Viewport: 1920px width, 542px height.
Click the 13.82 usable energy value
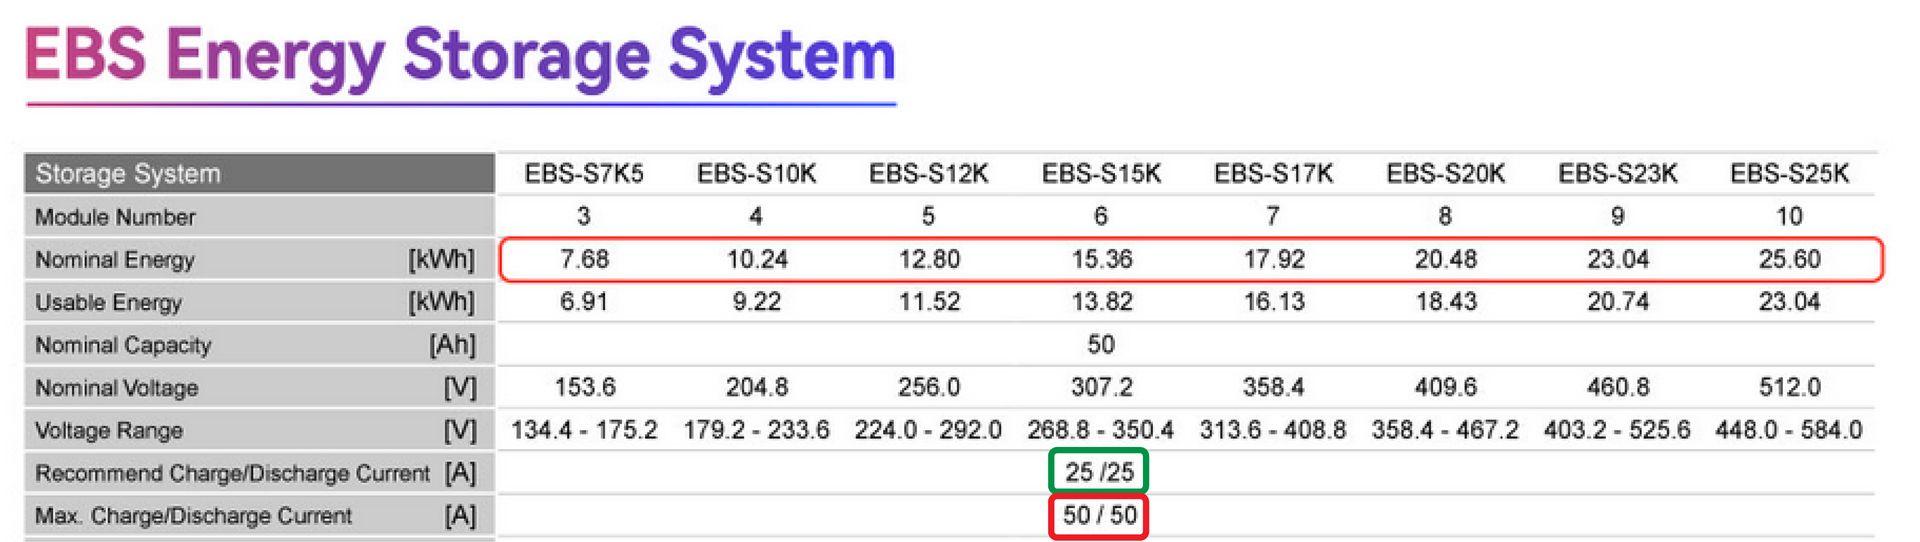pos(1101,302)
